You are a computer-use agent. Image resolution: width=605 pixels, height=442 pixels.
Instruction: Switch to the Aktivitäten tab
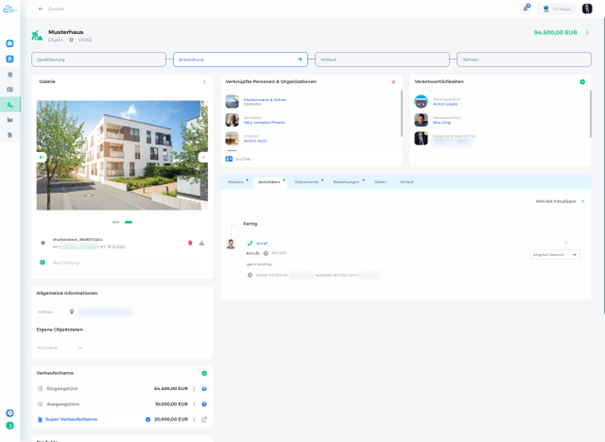[269, 182]
